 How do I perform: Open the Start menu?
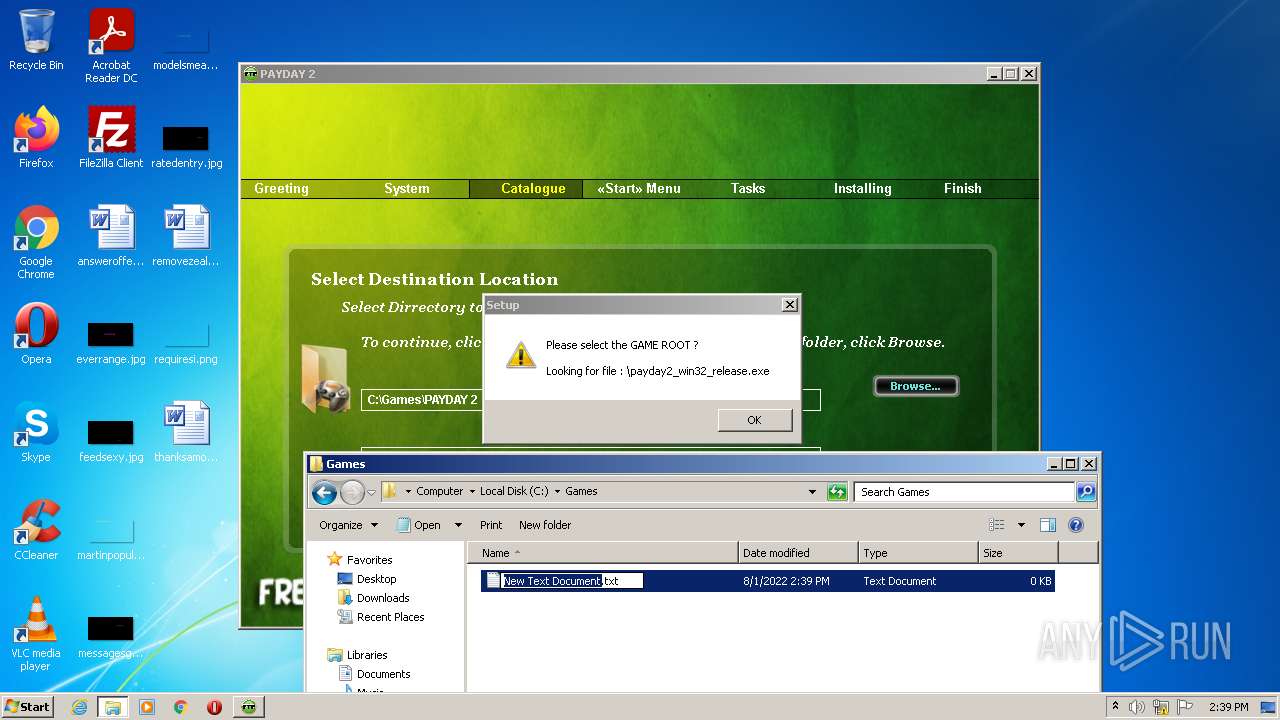pos(28,707)
